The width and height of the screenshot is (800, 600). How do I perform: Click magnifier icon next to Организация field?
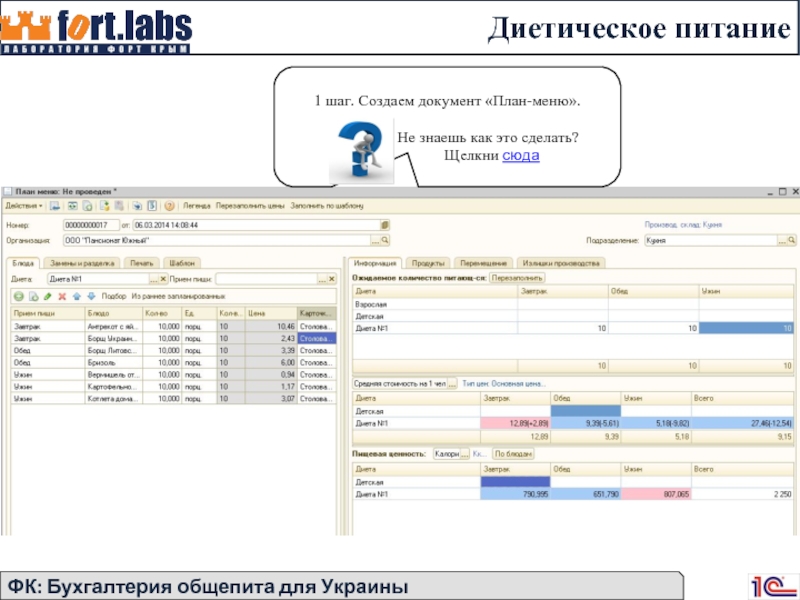coord(385,240)
